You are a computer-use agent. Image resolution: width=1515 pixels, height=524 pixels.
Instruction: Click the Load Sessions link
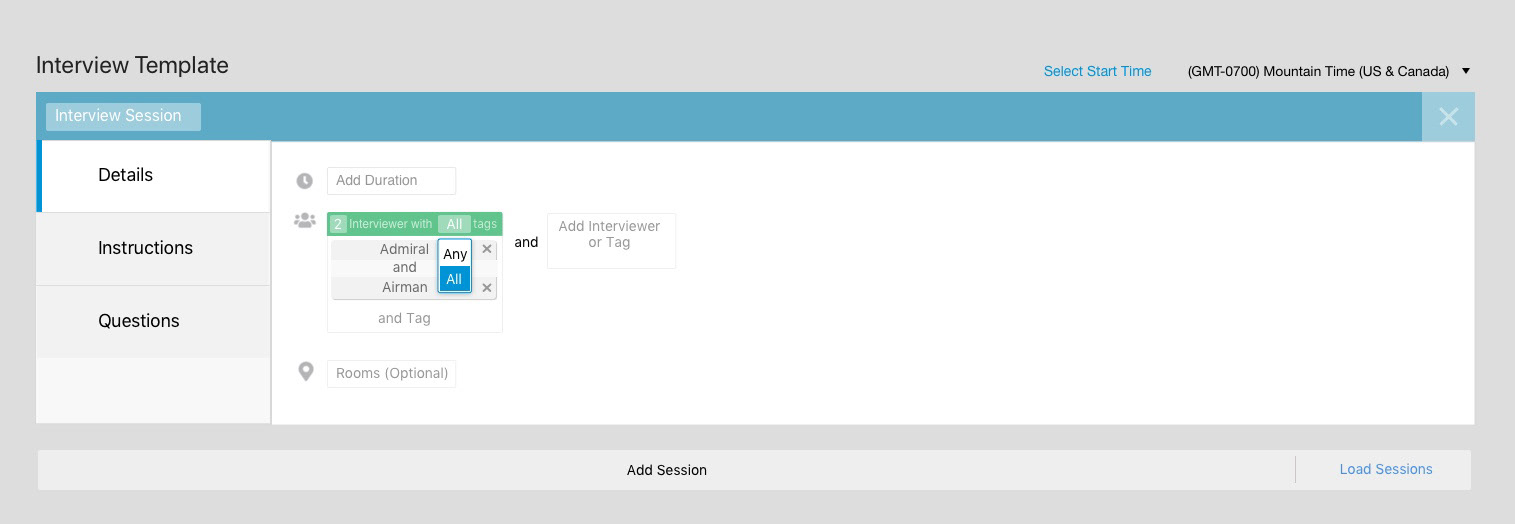click(x=1386, y=469)
